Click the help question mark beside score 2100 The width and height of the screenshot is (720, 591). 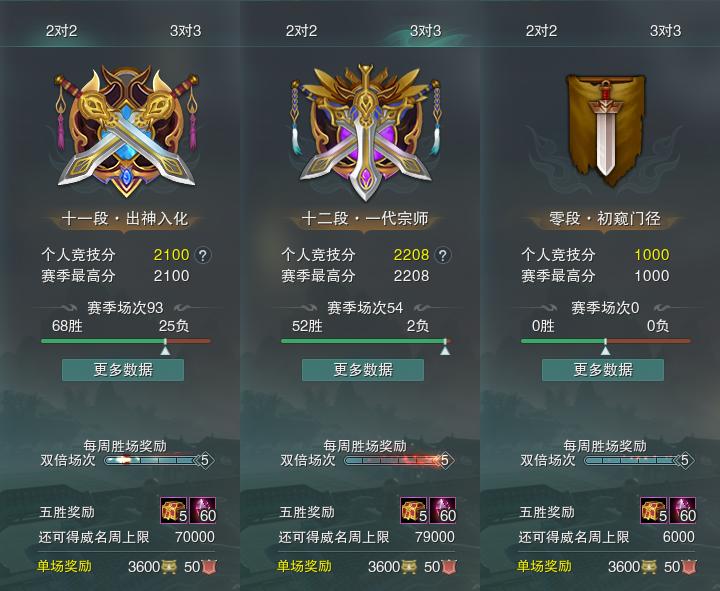[203, 255]
